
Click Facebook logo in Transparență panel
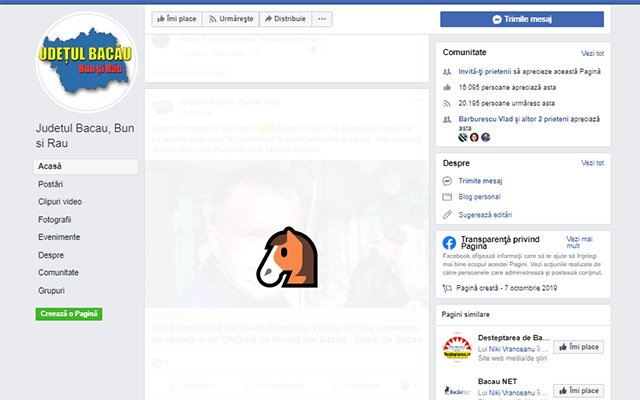pyautogui.click(x=449, y=243)
